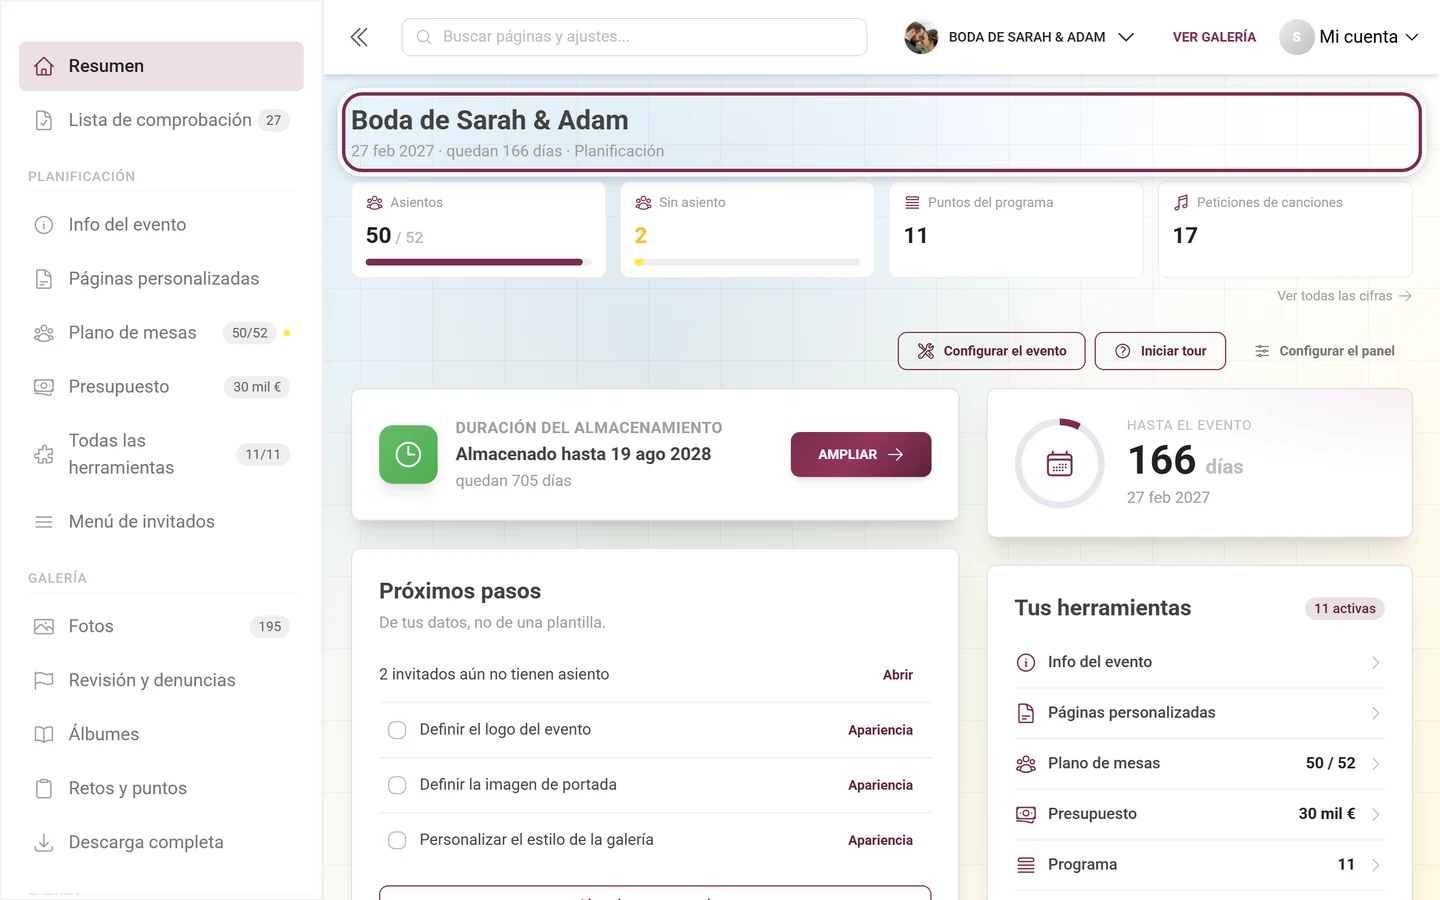The width and height of the screenshot is (1440, 900).
Task: Click the Presupuesto money icon in sidebar
Action: 44,387
